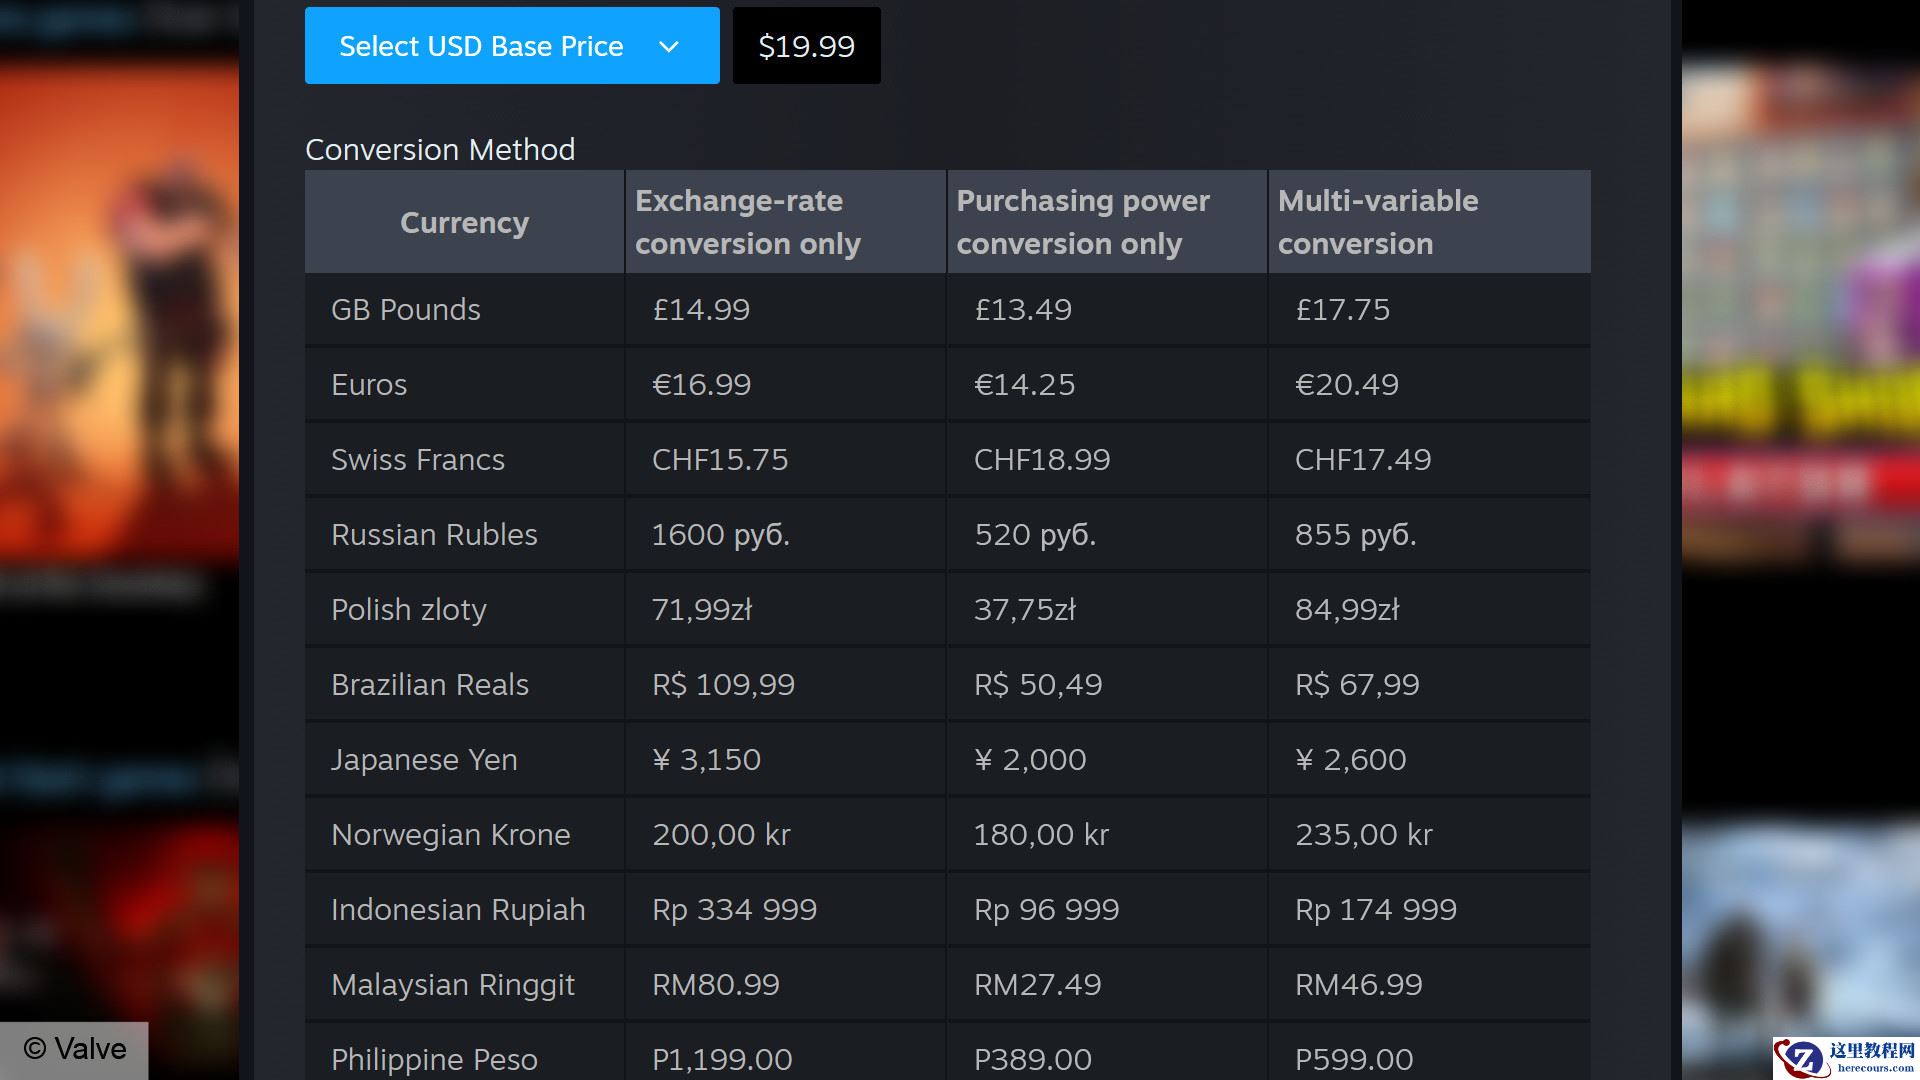Click Multi-variable conversion column header
The image size is (1920, 1080).
click(1377, 222)
